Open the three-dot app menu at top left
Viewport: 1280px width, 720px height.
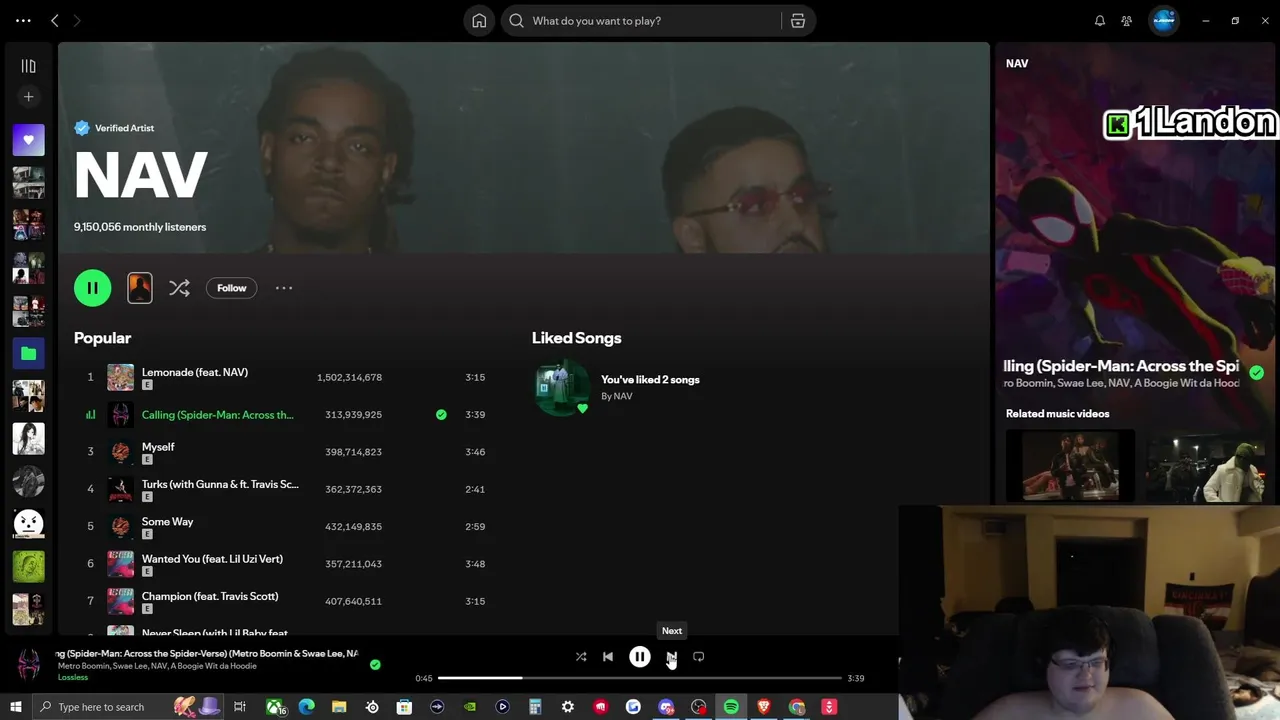pyautogui.click(x=23, y=21)
